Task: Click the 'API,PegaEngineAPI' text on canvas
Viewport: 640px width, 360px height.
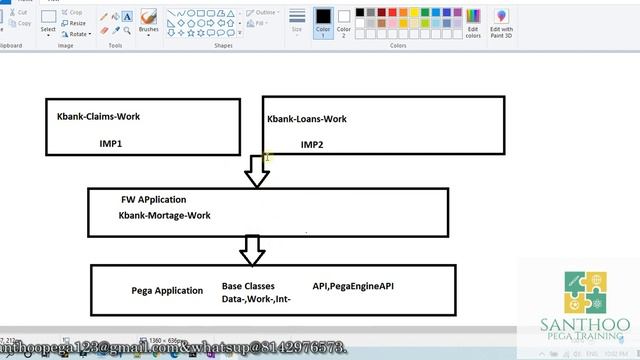Action: tap(353, 286)
